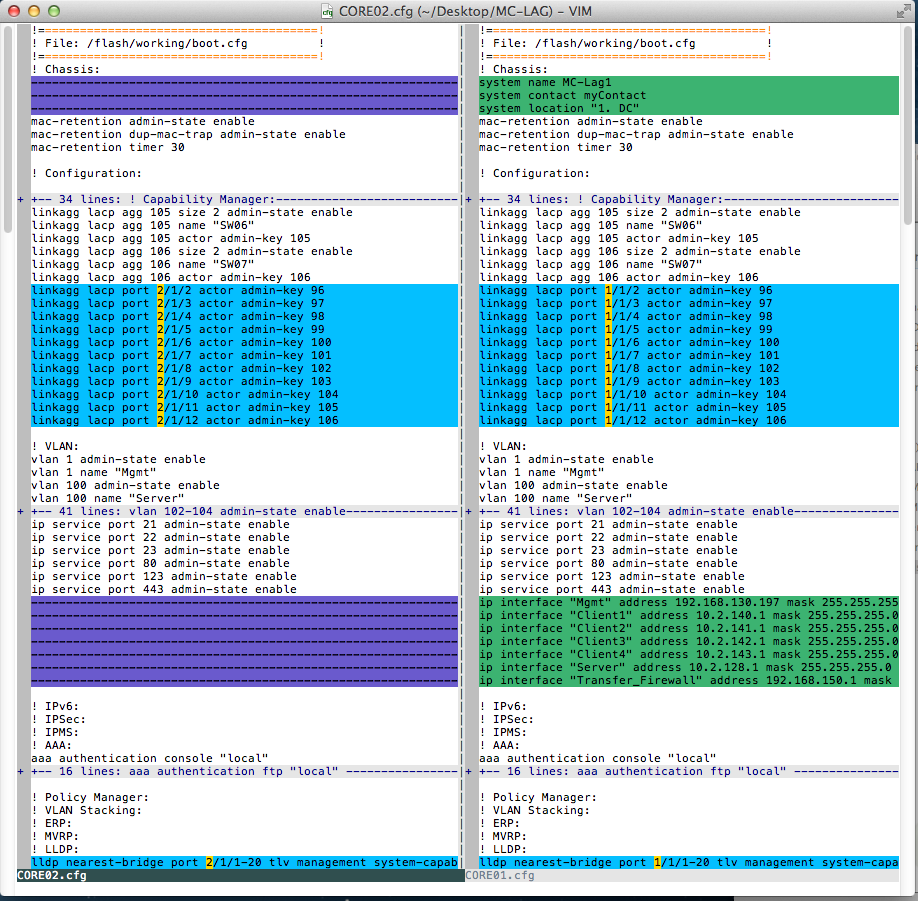Viewport: 918px width, 901px height.
Task: Click the vertical split divider between the panes
Action: (461, 450)
